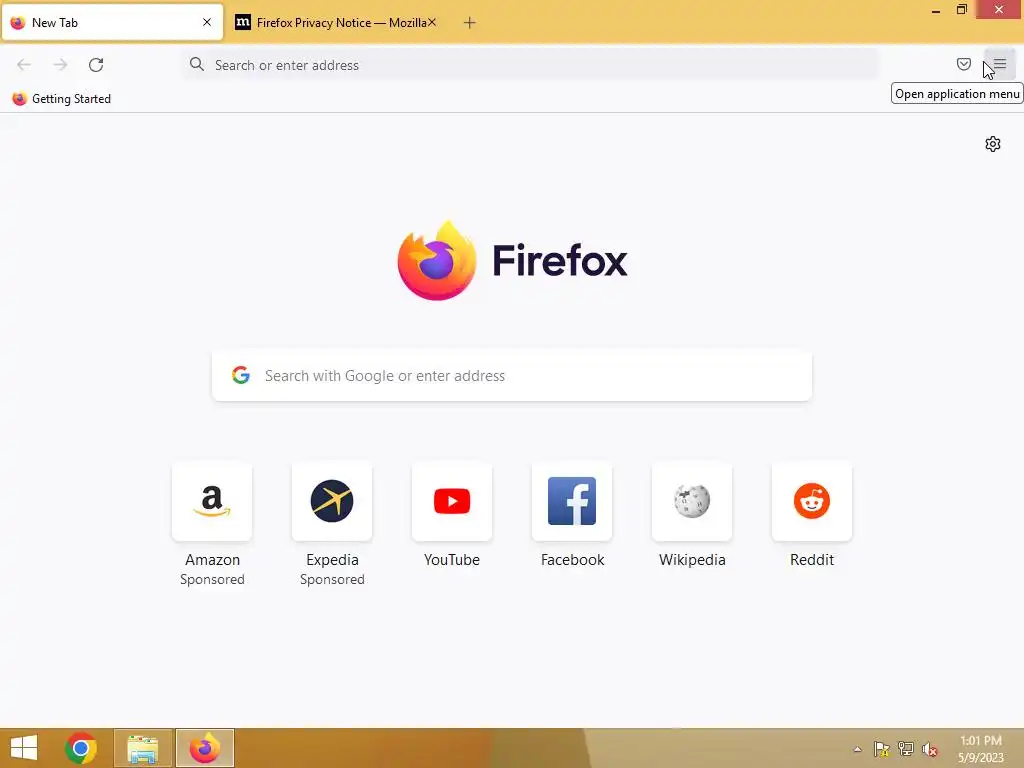The width and height of the screenshot is (1024, 768).
Task: Open the Getting Started bookmark
Action: 62,99
